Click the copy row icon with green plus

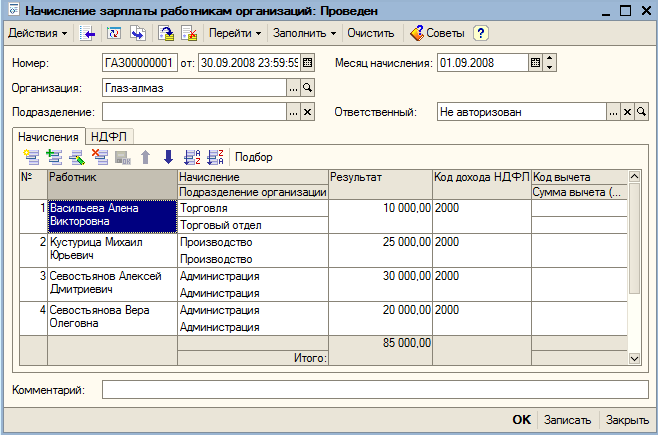pyautogui.click(x=54, y=157)
